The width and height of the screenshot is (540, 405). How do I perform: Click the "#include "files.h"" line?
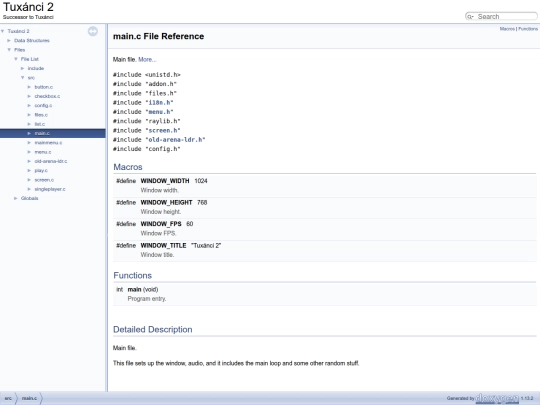[x=145, y=93]
